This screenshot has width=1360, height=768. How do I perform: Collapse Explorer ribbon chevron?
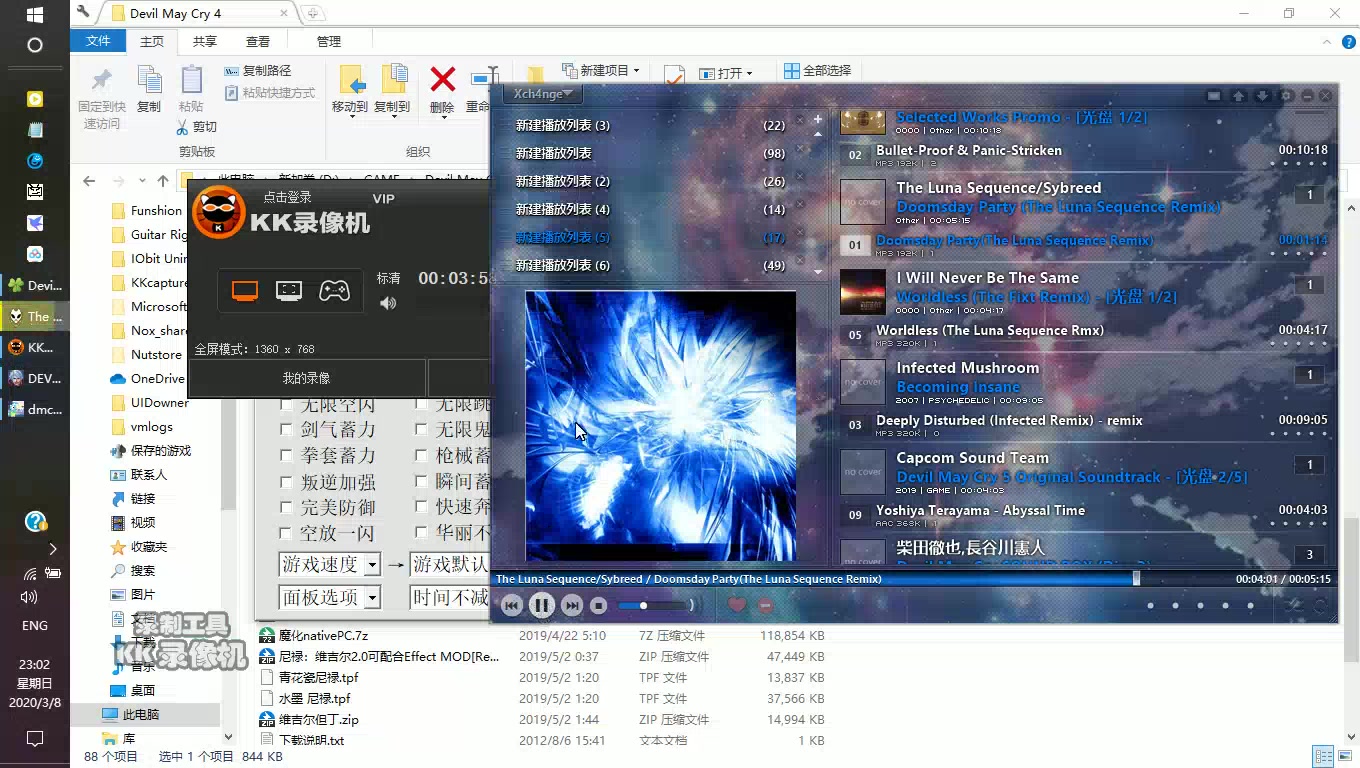(1325, 41)
